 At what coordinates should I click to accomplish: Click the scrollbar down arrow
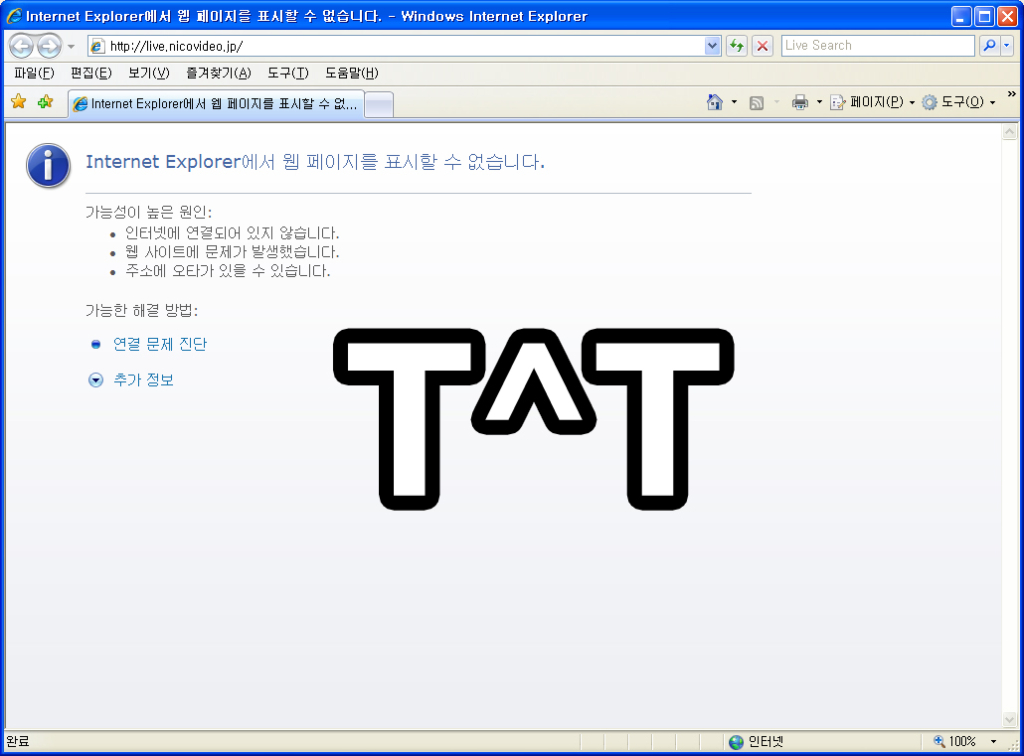1009,720
